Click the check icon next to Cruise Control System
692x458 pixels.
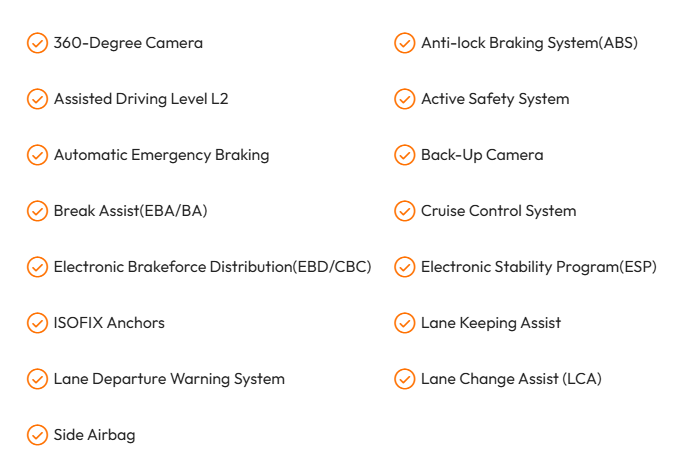point(404,211)
